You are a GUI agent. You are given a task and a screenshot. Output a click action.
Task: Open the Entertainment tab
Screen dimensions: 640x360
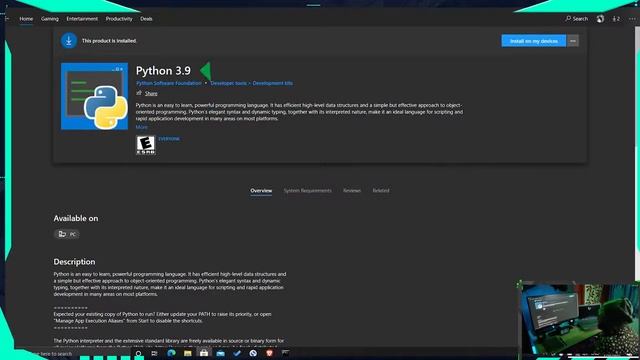[82, 19]
